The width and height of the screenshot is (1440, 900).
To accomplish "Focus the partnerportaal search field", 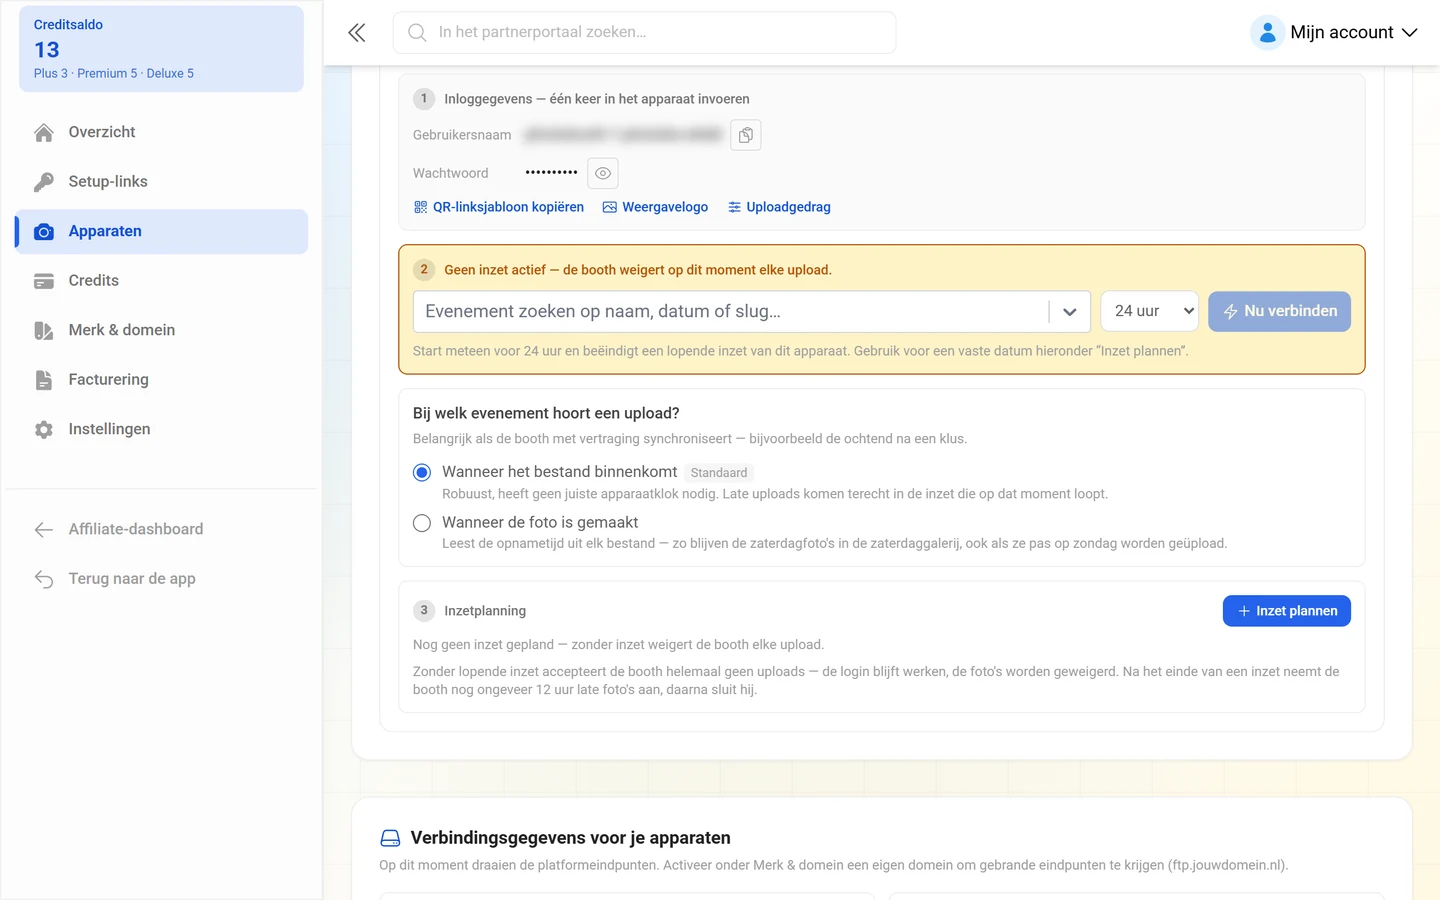I will click(645, 32).
